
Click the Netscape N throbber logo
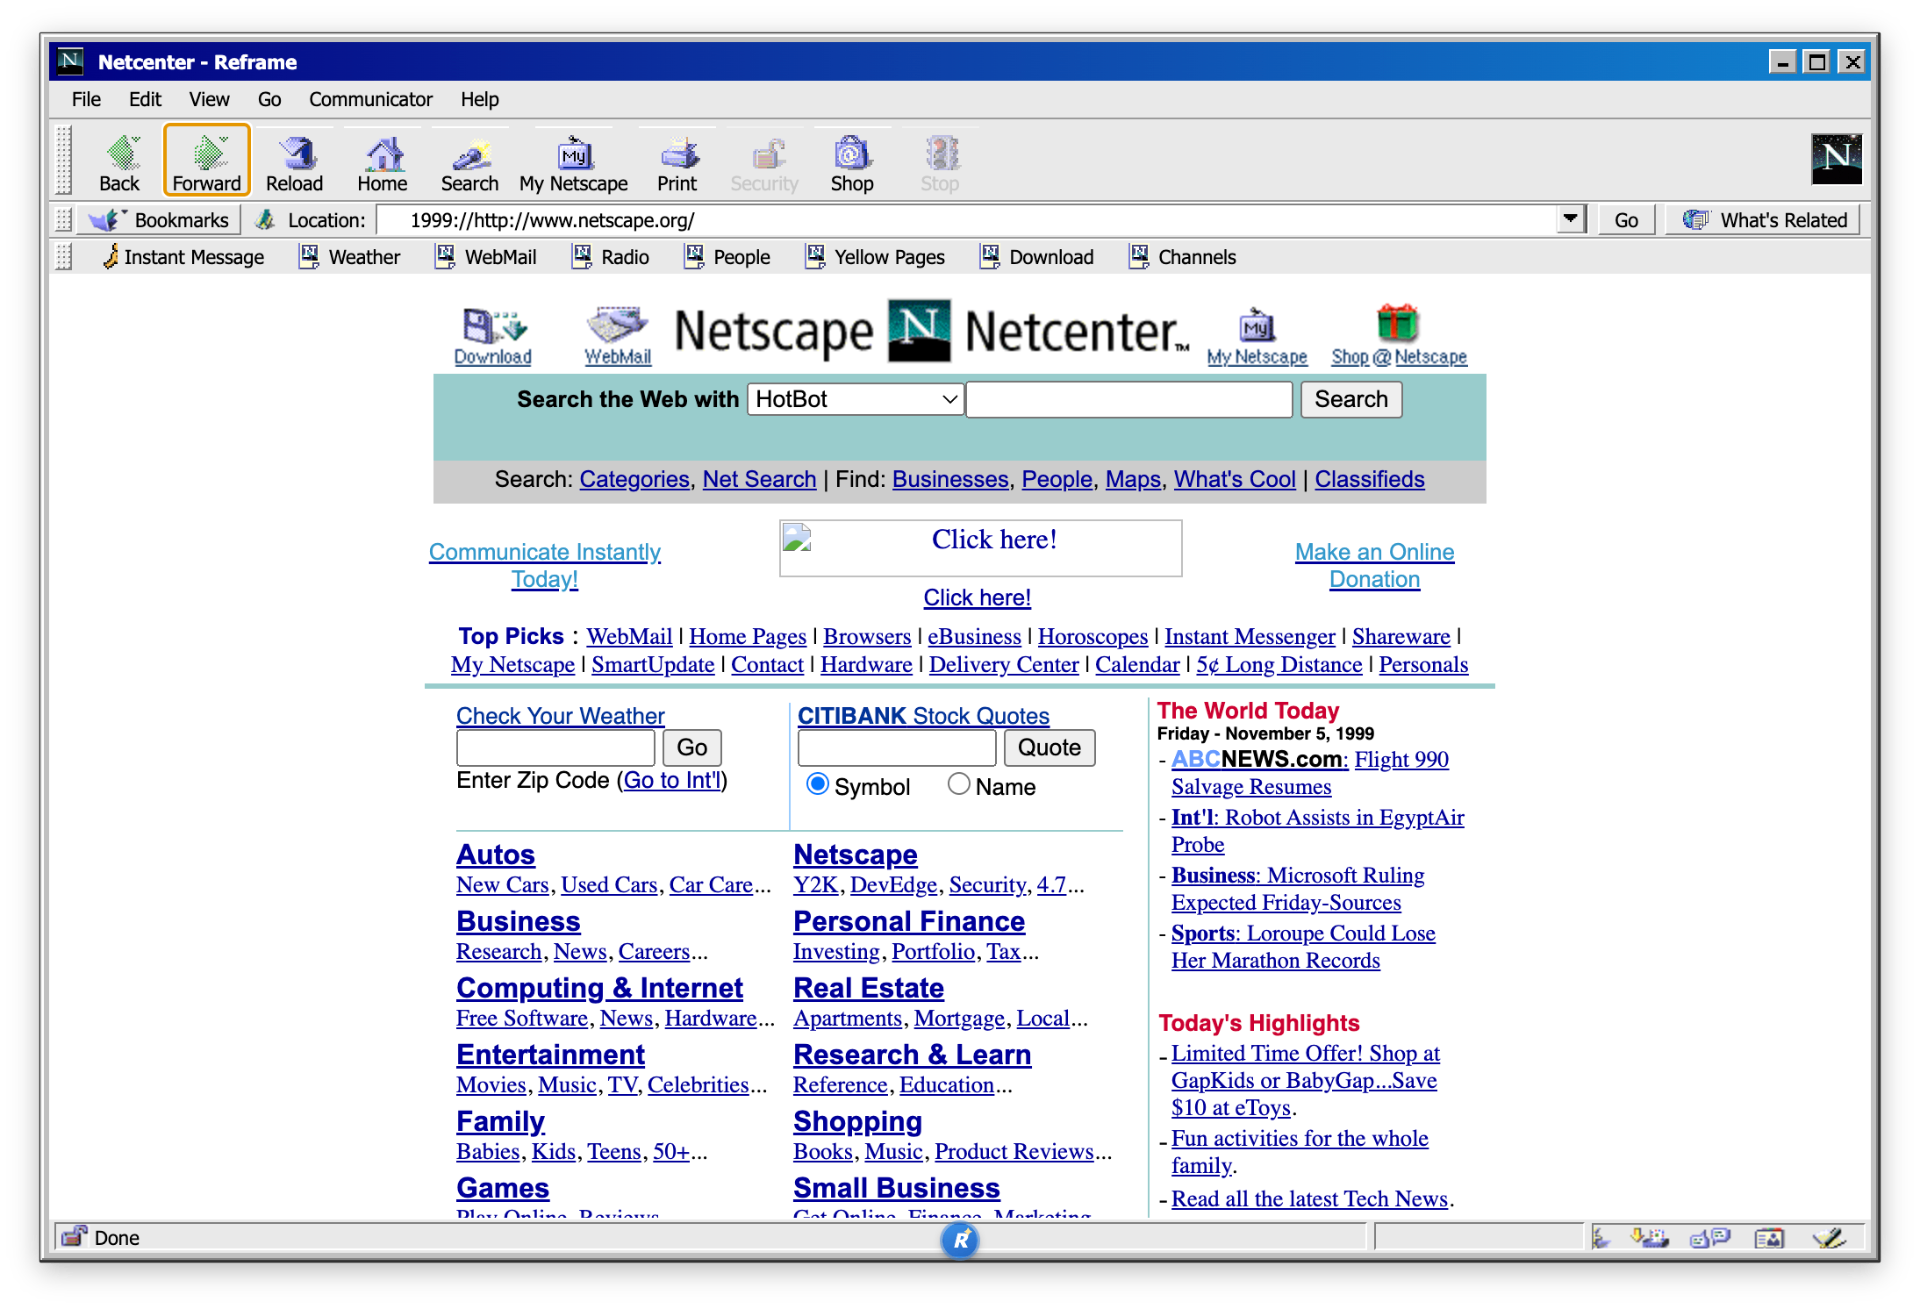1836,159
